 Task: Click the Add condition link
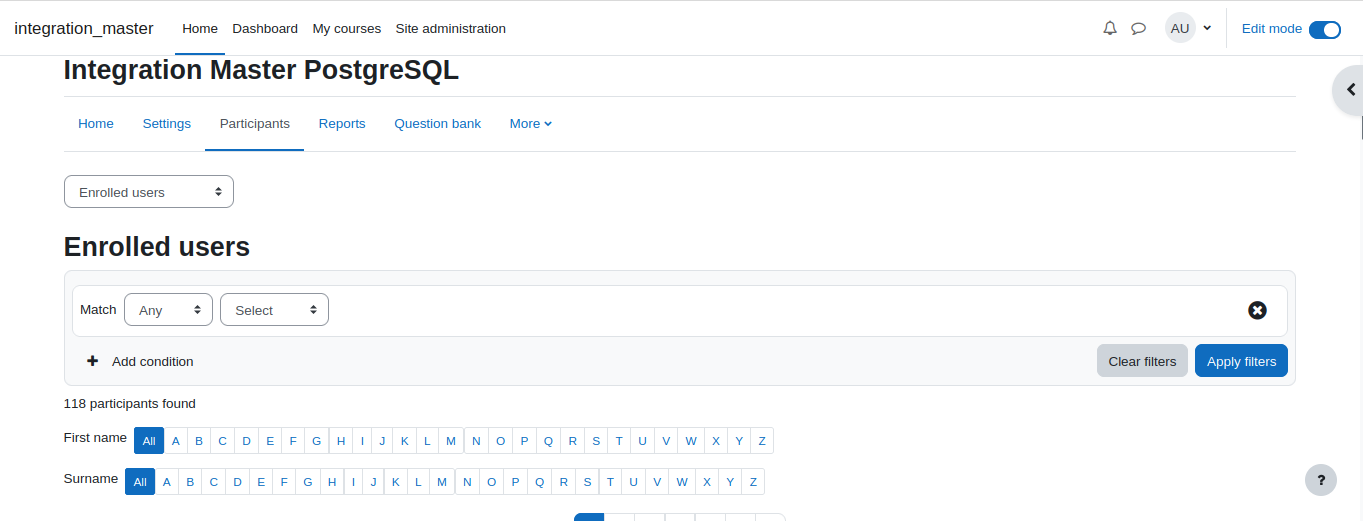coord(153,361)
